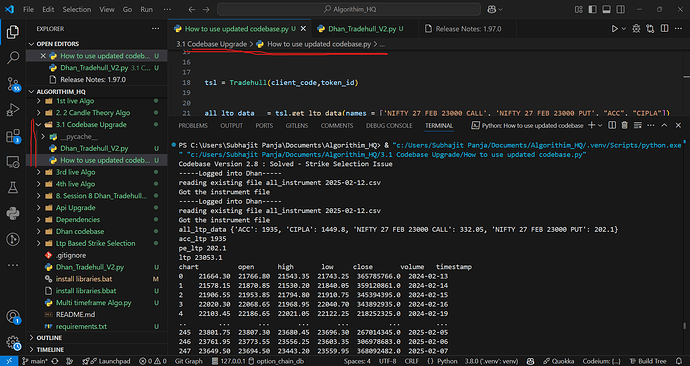
Task: Open the Testing flask icon
Action: (x=13, y=188)
